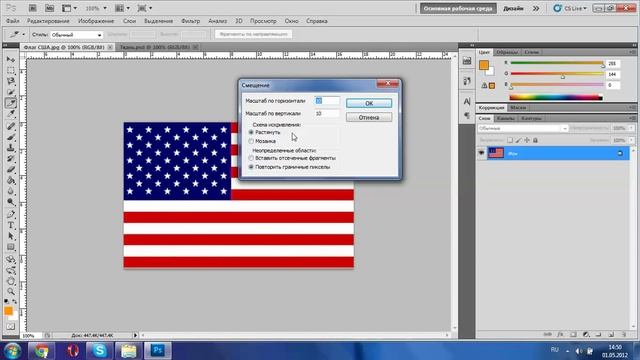Click the Масштаб по горизонтали field

pyautogui.click(x=327, y=101)
